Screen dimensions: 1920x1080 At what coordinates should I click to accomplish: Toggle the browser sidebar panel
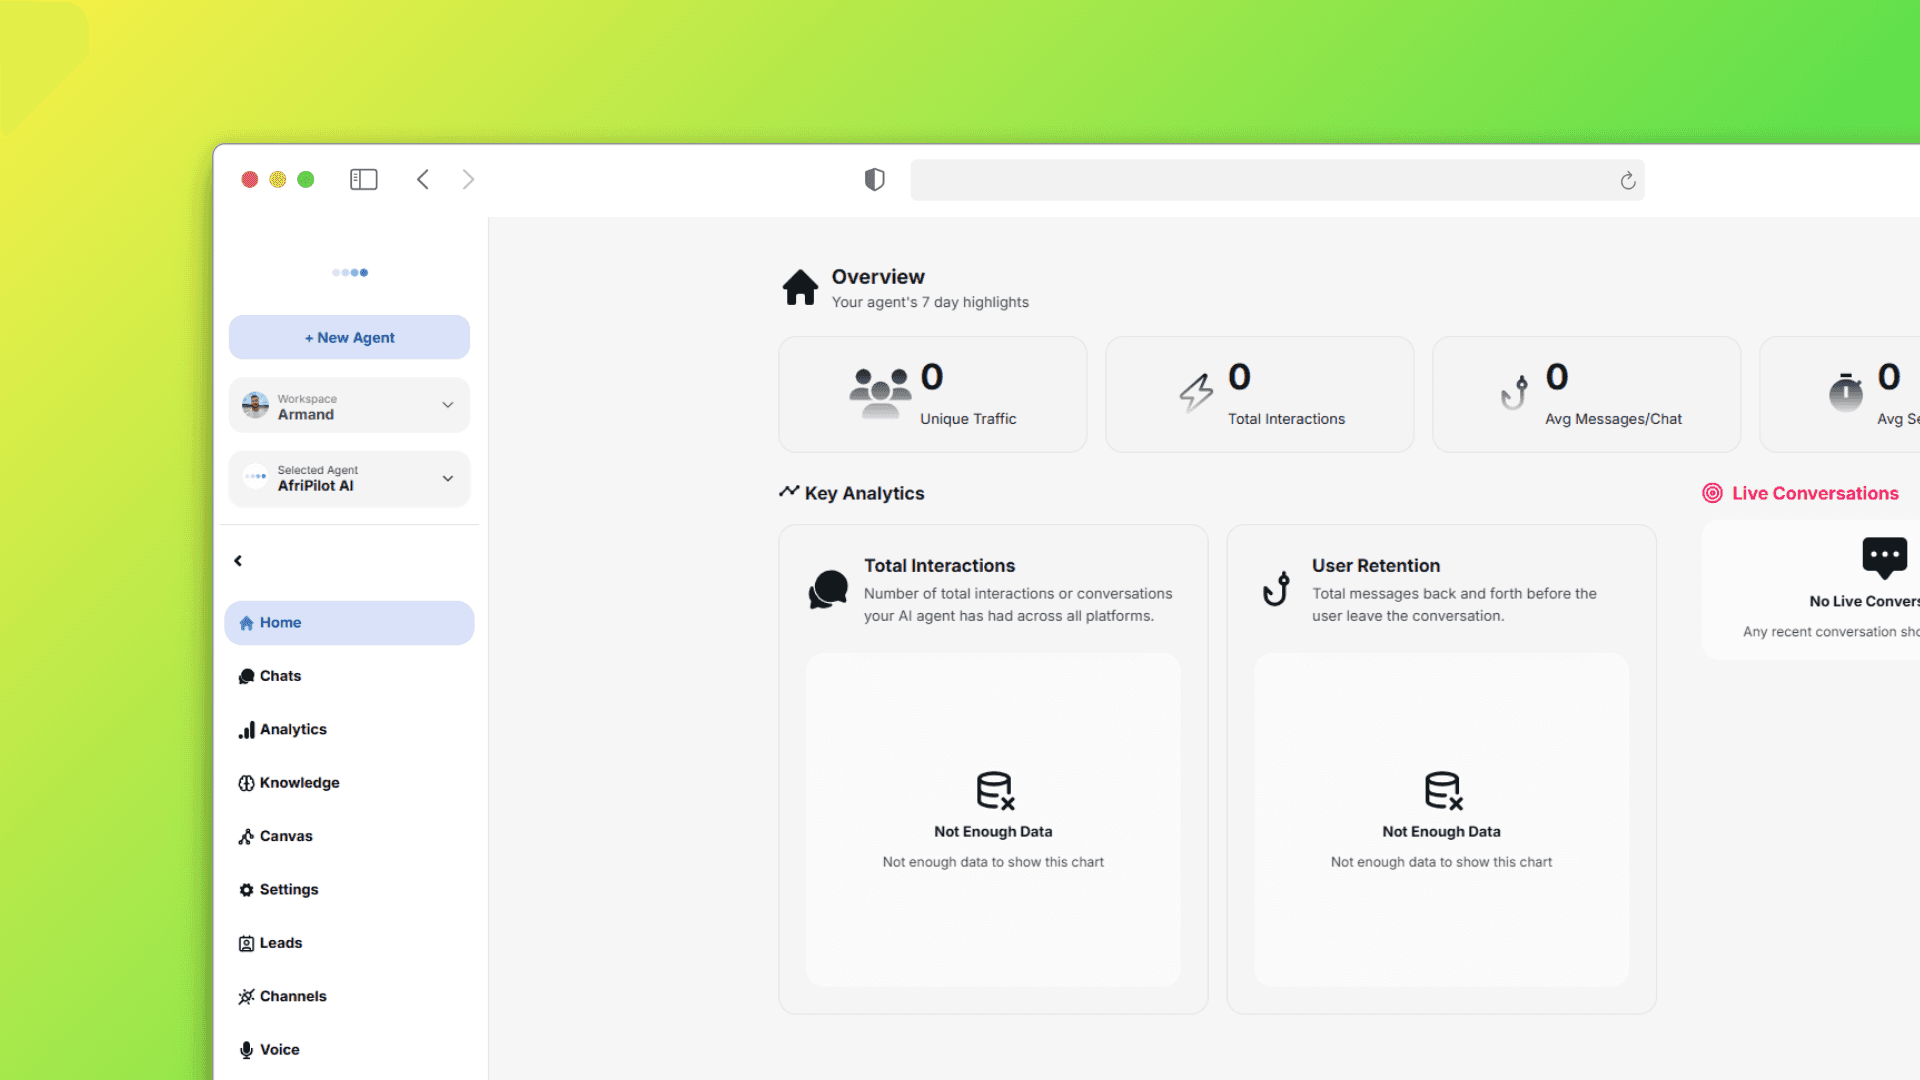[x=363, y=180]
